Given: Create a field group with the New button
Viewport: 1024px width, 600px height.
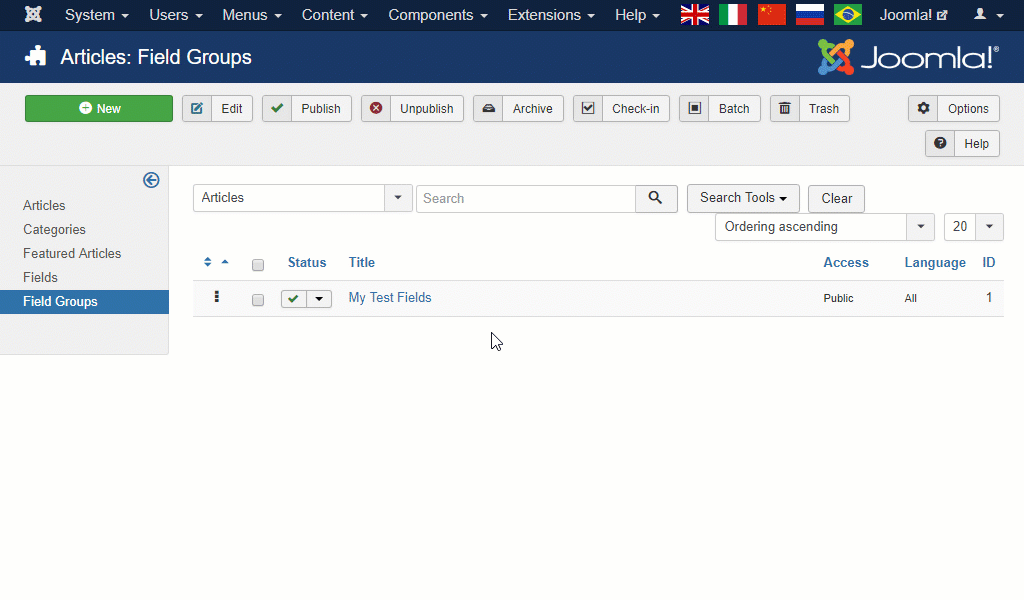Looking at the screenshot, I should click(98, 108).
